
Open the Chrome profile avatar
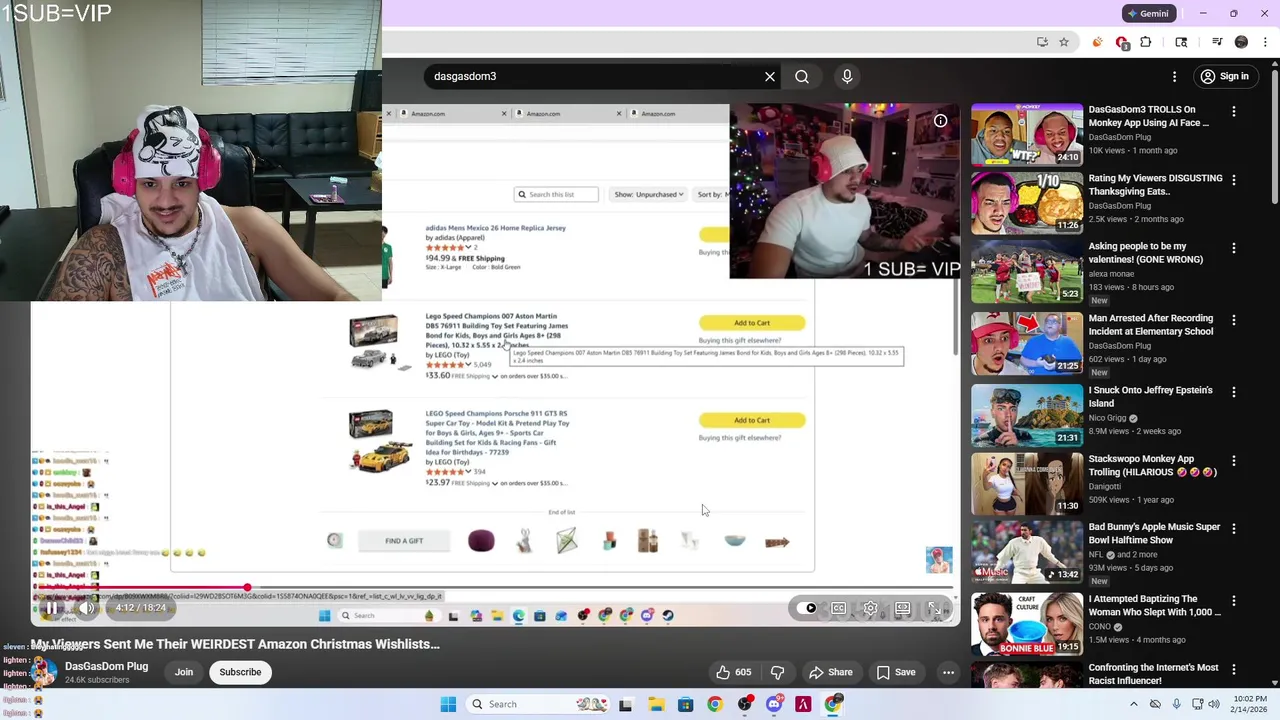pos(1241,42)
